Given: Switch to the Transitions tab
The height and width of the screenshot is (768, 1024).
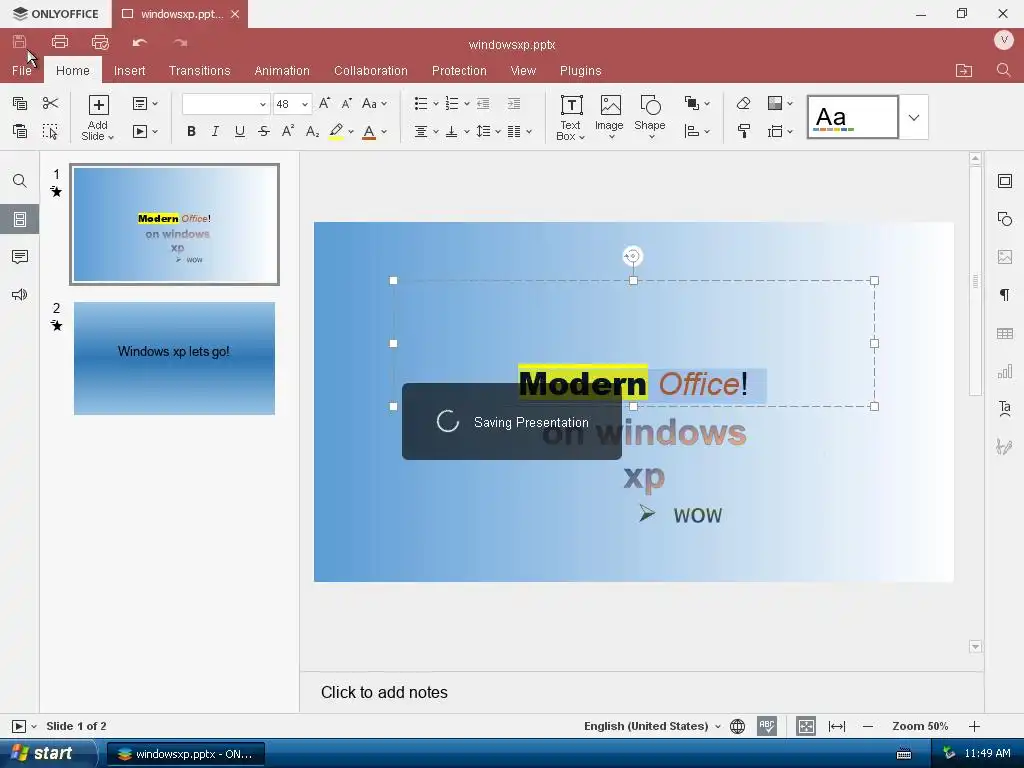Looking at the screenshot, I should coord(199,71).
